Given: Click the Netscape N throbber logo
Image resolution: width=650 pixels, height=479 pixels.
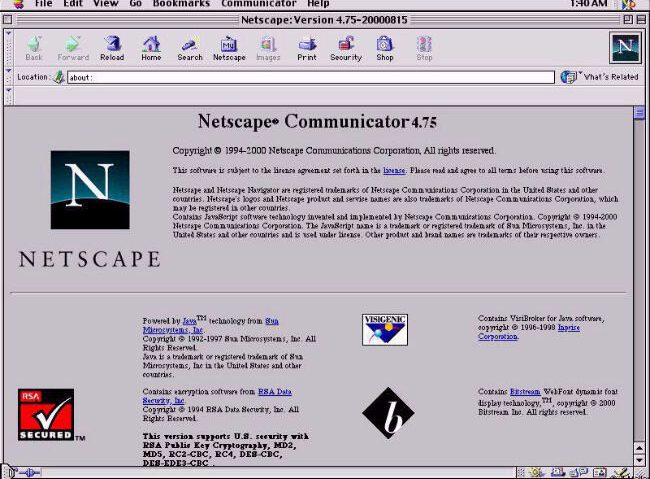Looking at the screenshot, I should point(625,47).
